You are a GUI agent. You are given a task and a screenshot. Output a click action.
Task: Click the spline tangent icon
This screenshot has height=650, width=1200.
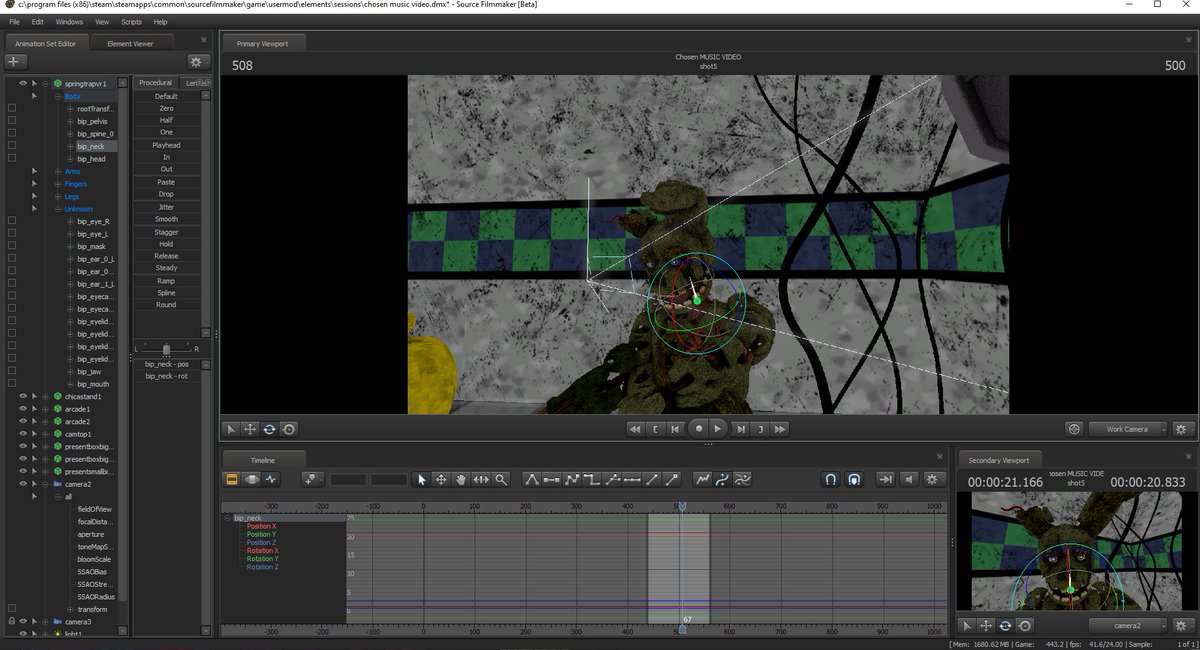tap(532, 479)
